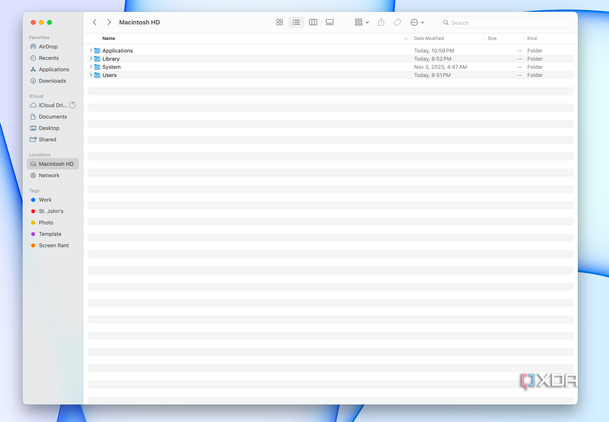Click the iCloud Drive sync status icon
Screen dimensions: 609x422
72,105
